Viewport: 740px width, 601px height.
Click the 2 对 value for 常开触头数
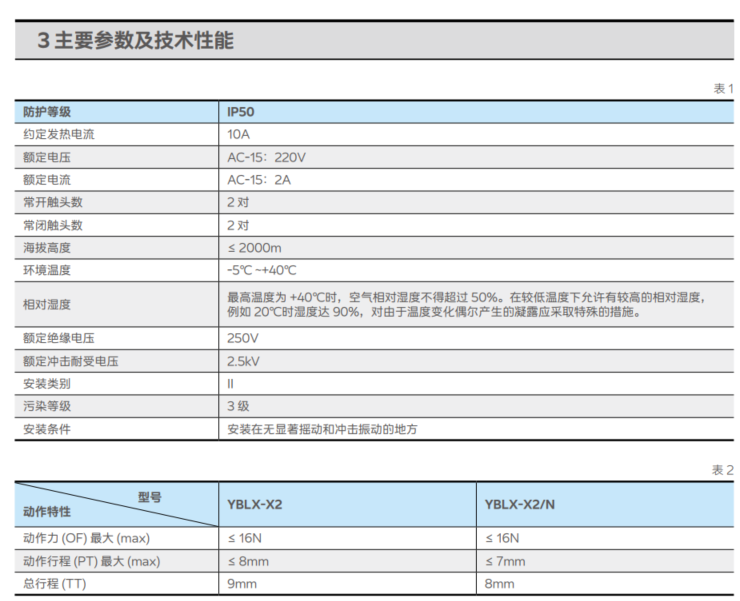(238, 203)
